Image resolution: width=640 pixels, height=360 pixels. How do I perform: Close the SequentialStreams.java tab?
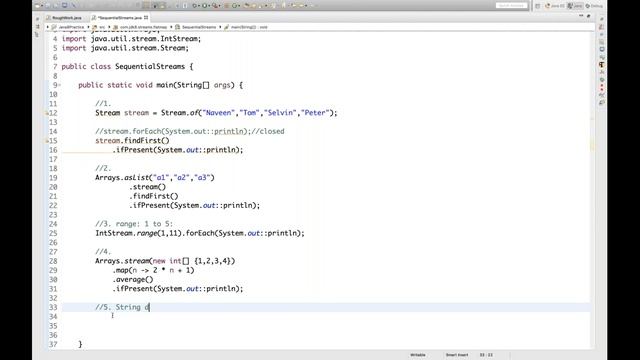pos(146,18)
